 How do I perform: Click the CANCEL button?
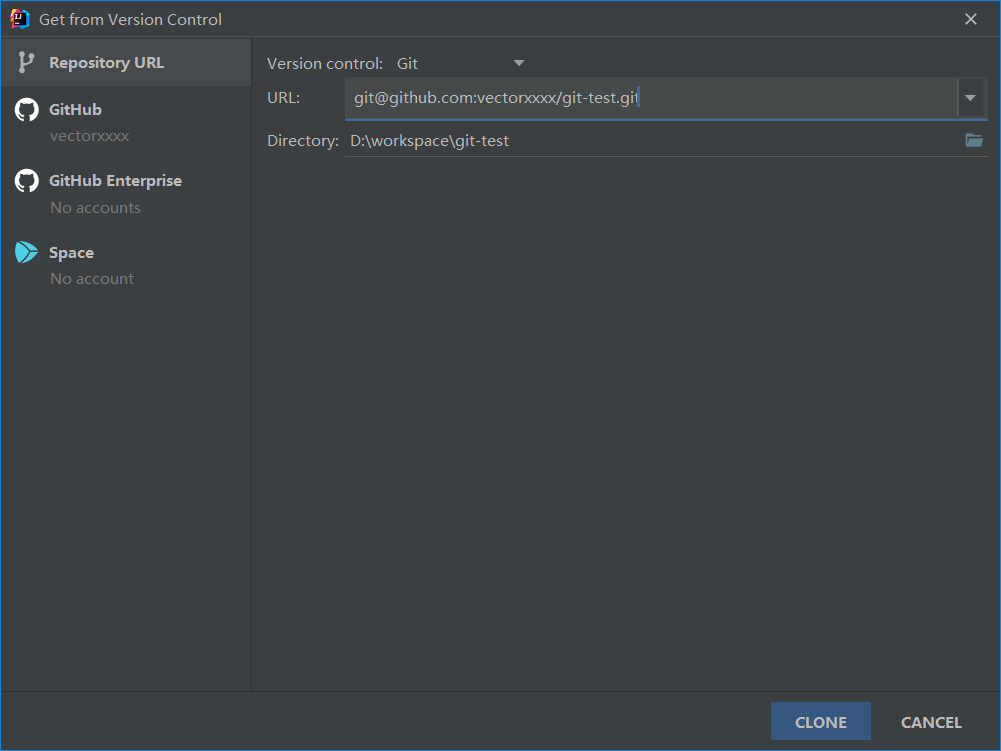point(931,722)
